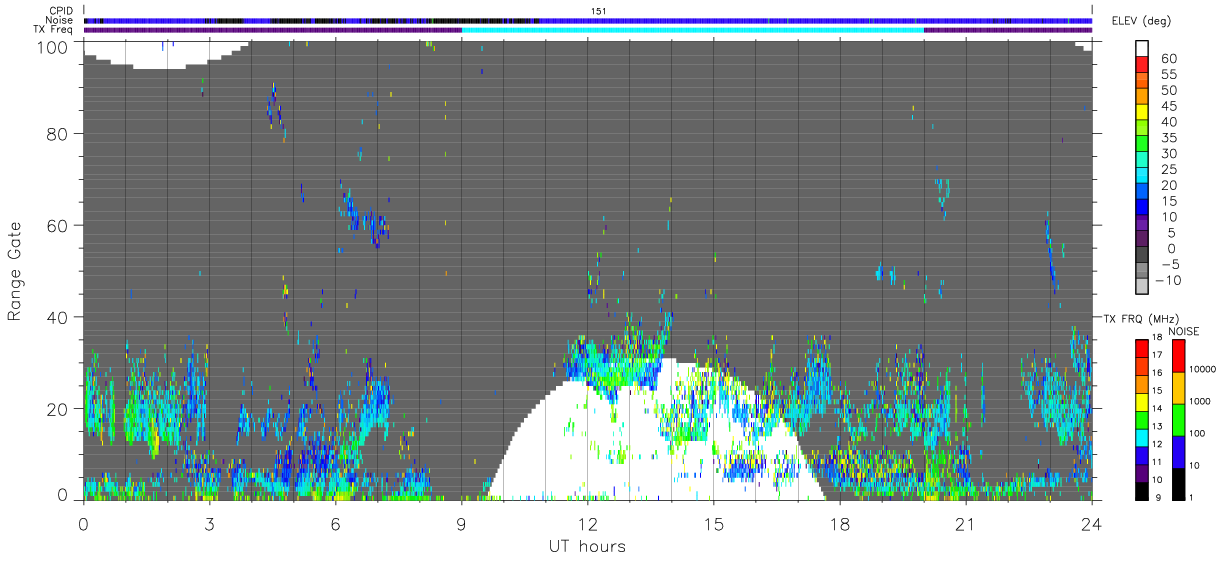The image size is (1228, 567).
Task: Click the red top swatch of NOISE legend
Action: (x=1178, y=356)
